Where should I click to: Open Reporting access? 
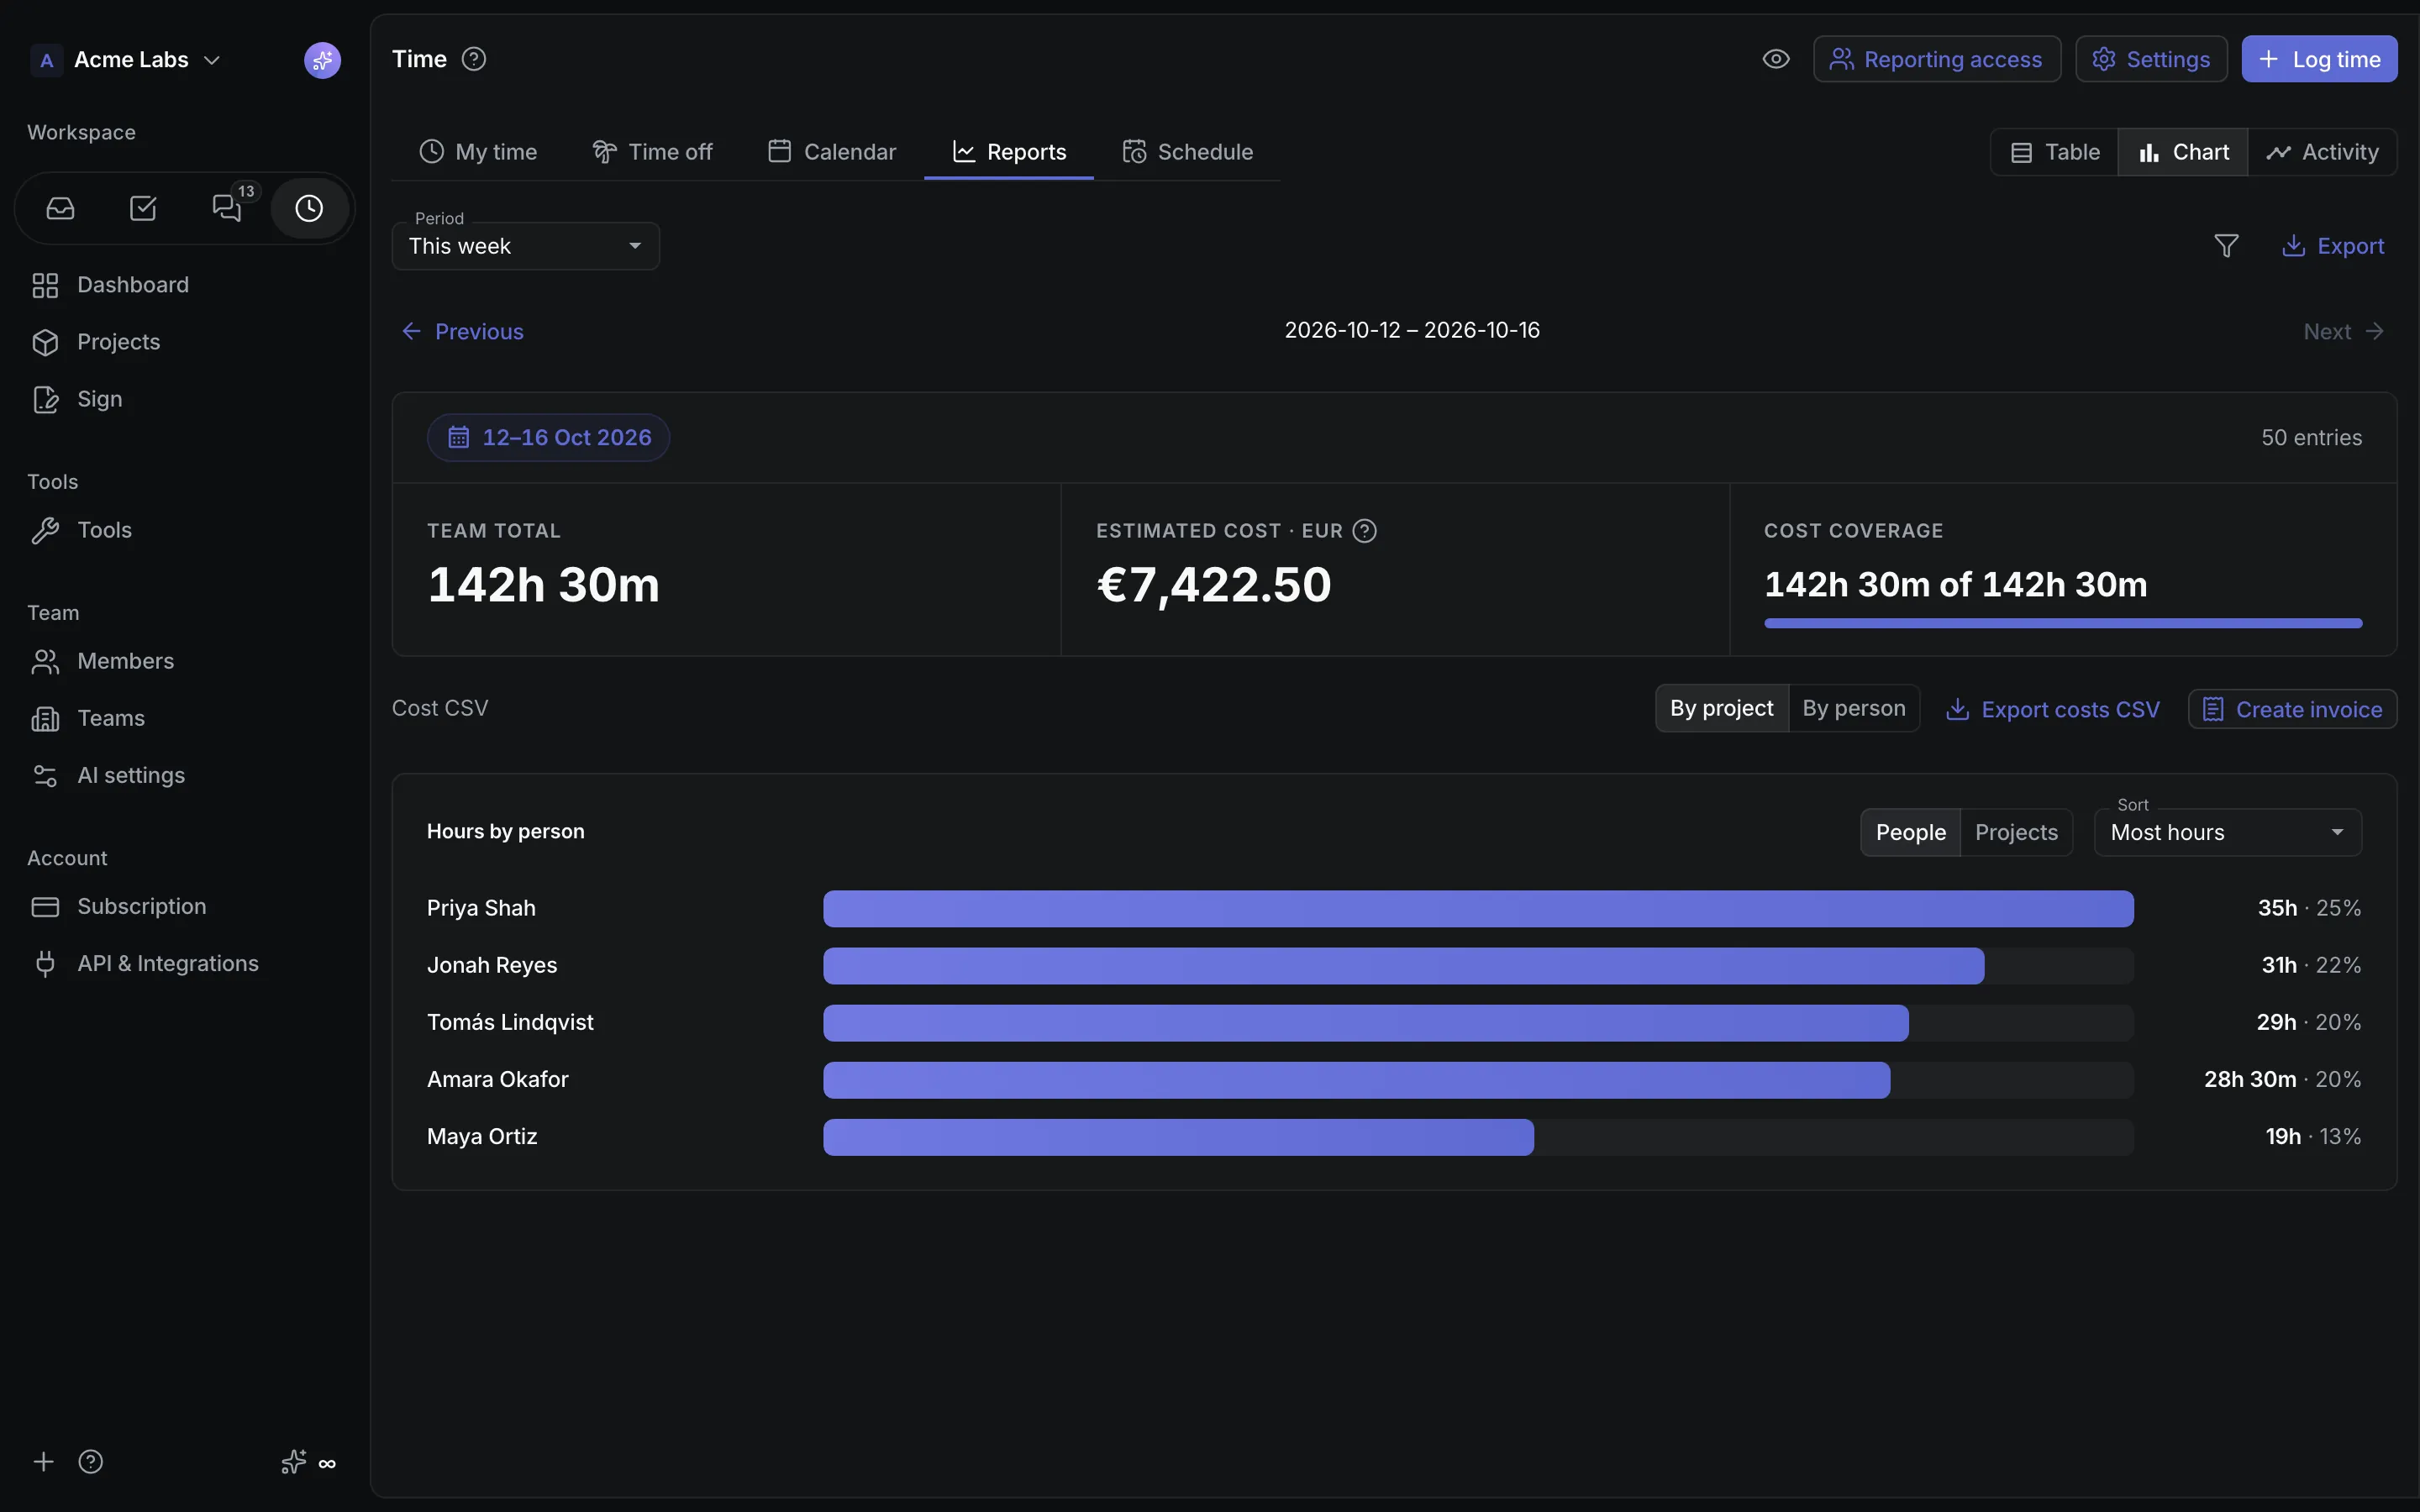[x=1936, y=59]
